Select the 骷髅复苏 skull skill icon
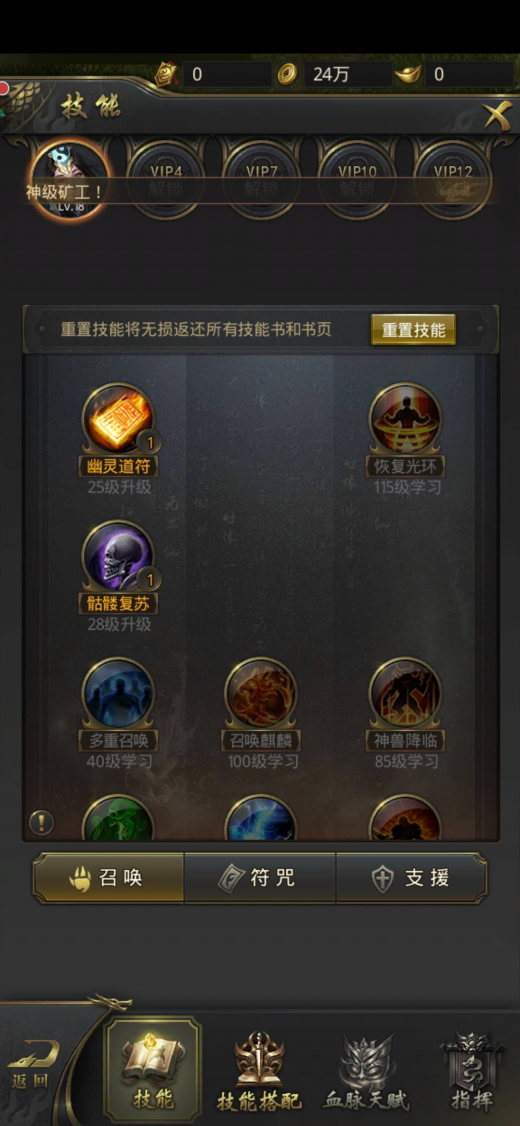The height and width of the screenshot is (1126, 520). pos(118,557)
